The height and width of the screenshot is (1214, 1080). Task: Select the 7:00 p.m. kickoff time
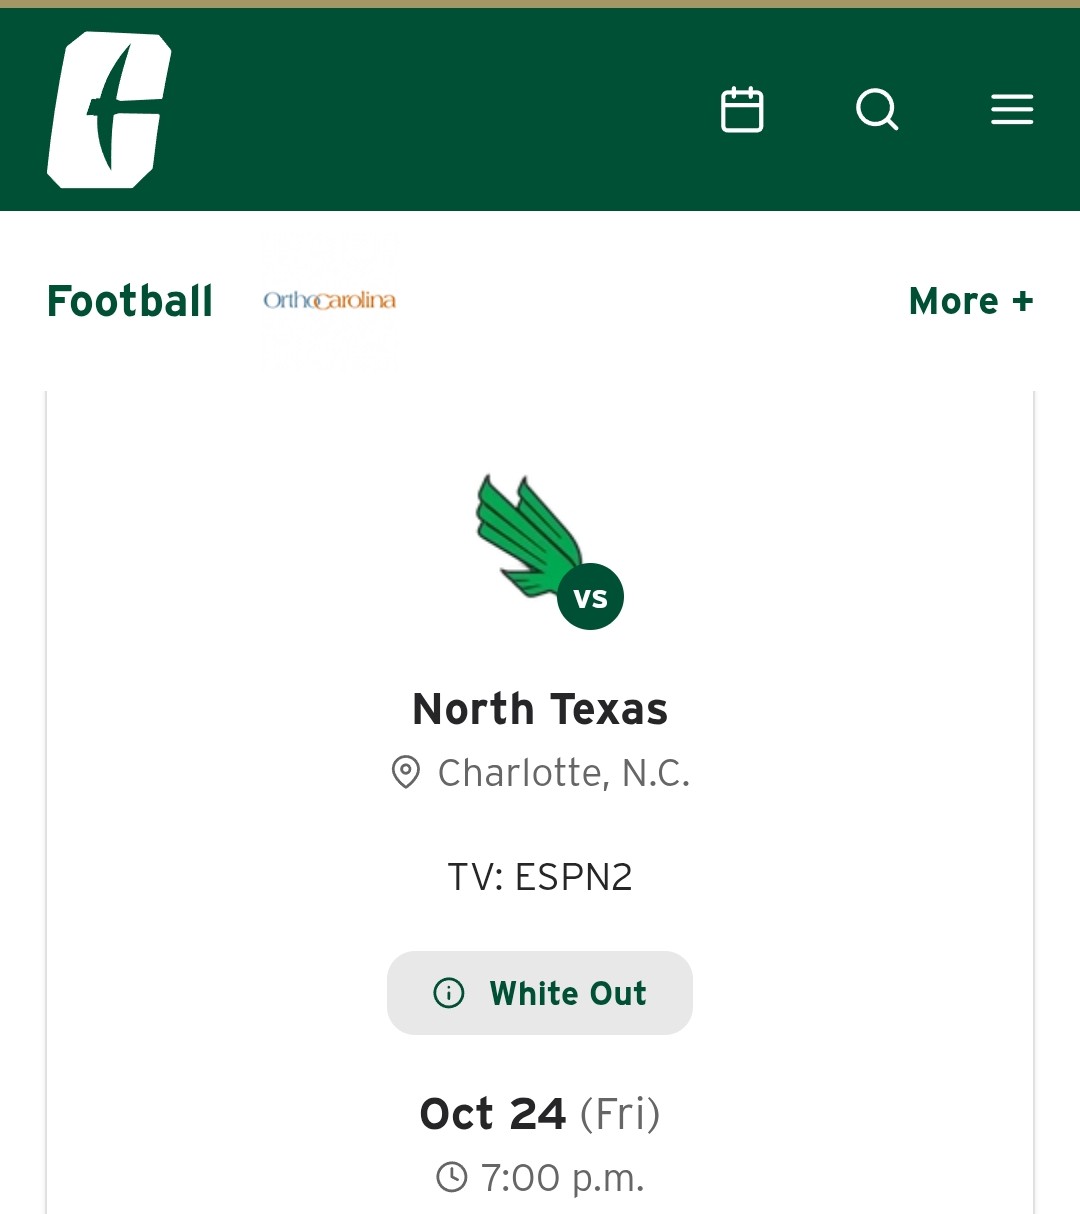click(x=562, y=1178)
